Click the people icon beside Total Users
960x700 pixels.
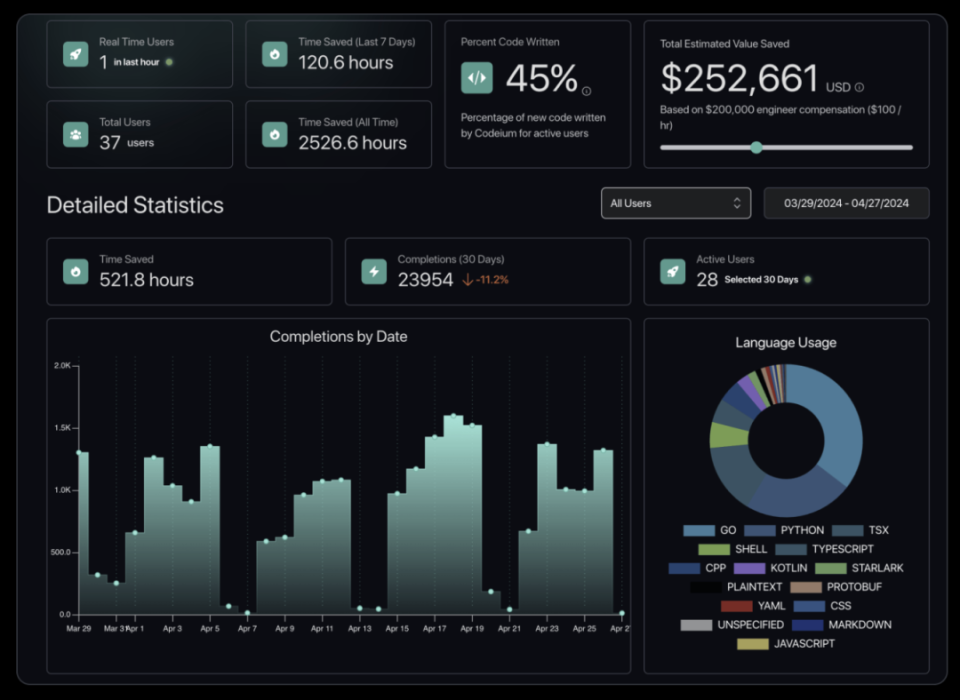75,134
